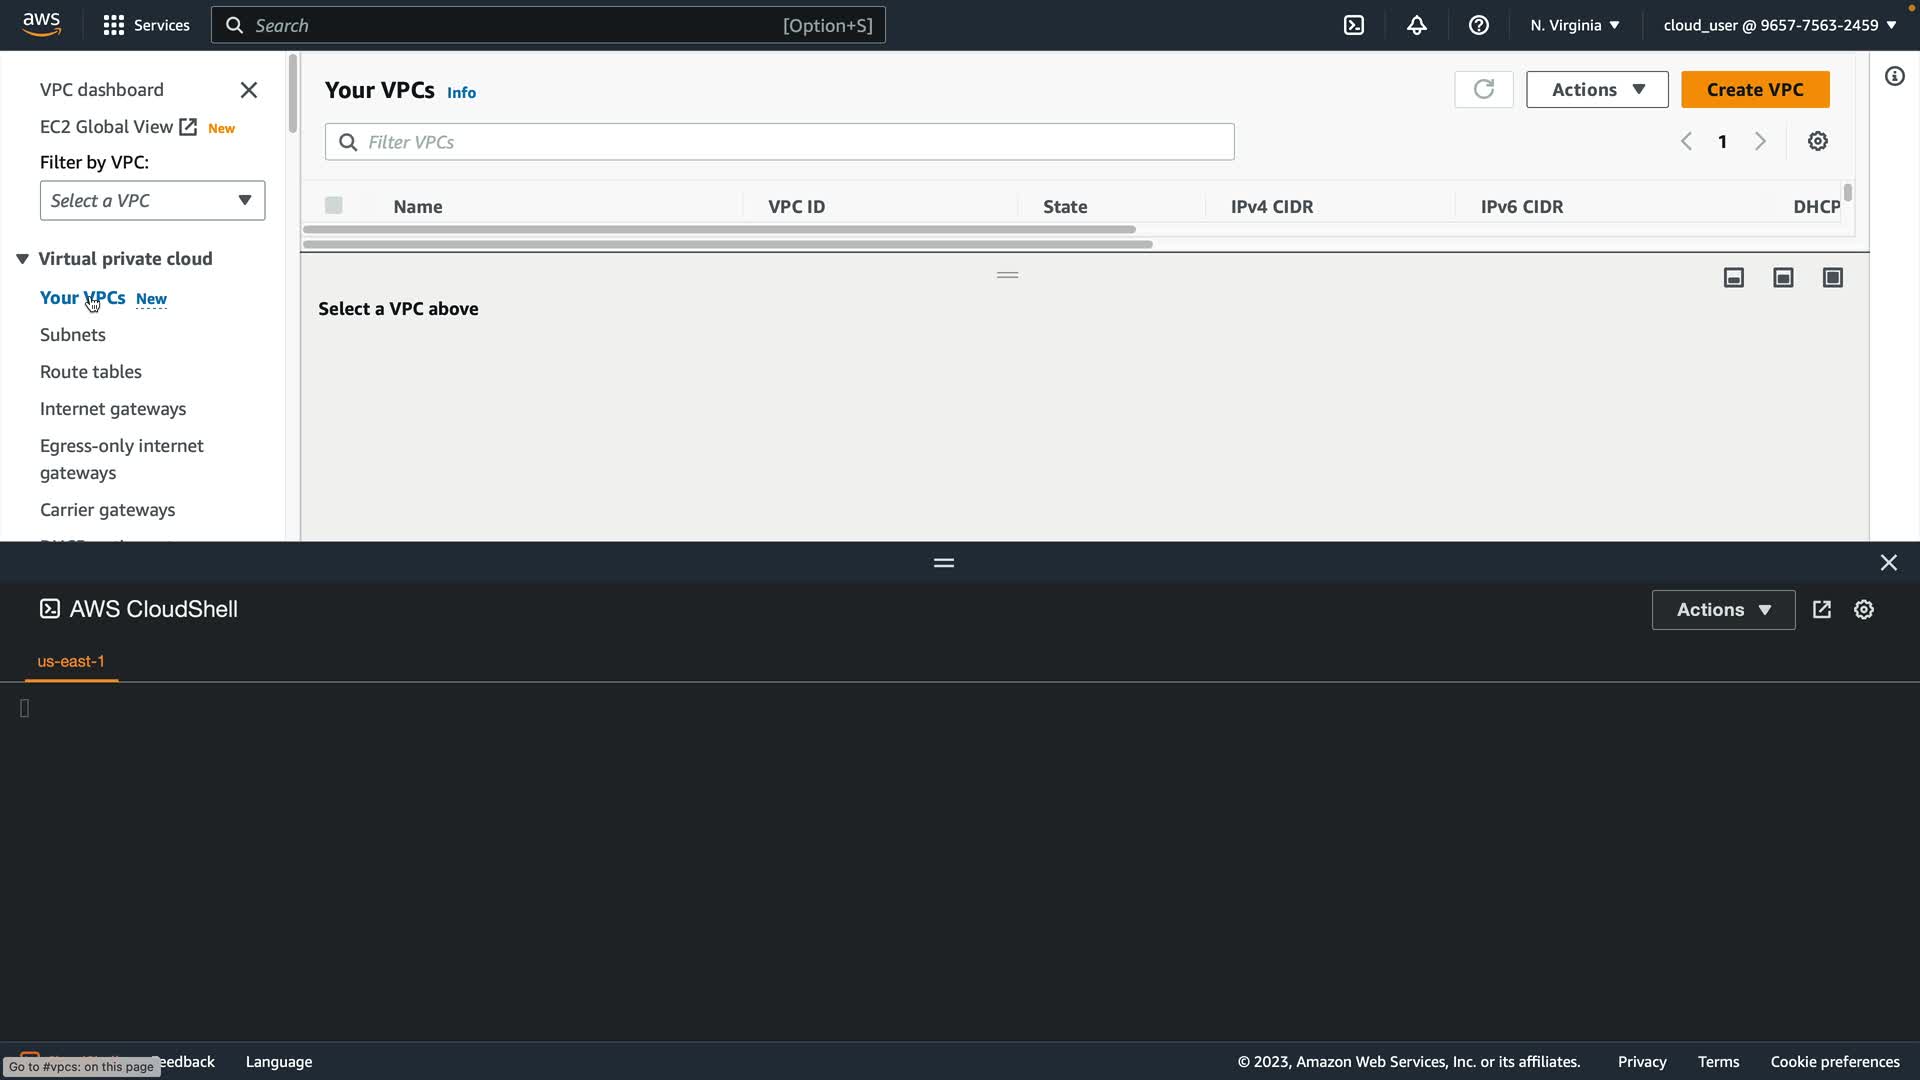Image resolution: width=1920 pixels, height=1080 pixels.
Task: Set split panel to minimum size
Action: click(1733, 277)
